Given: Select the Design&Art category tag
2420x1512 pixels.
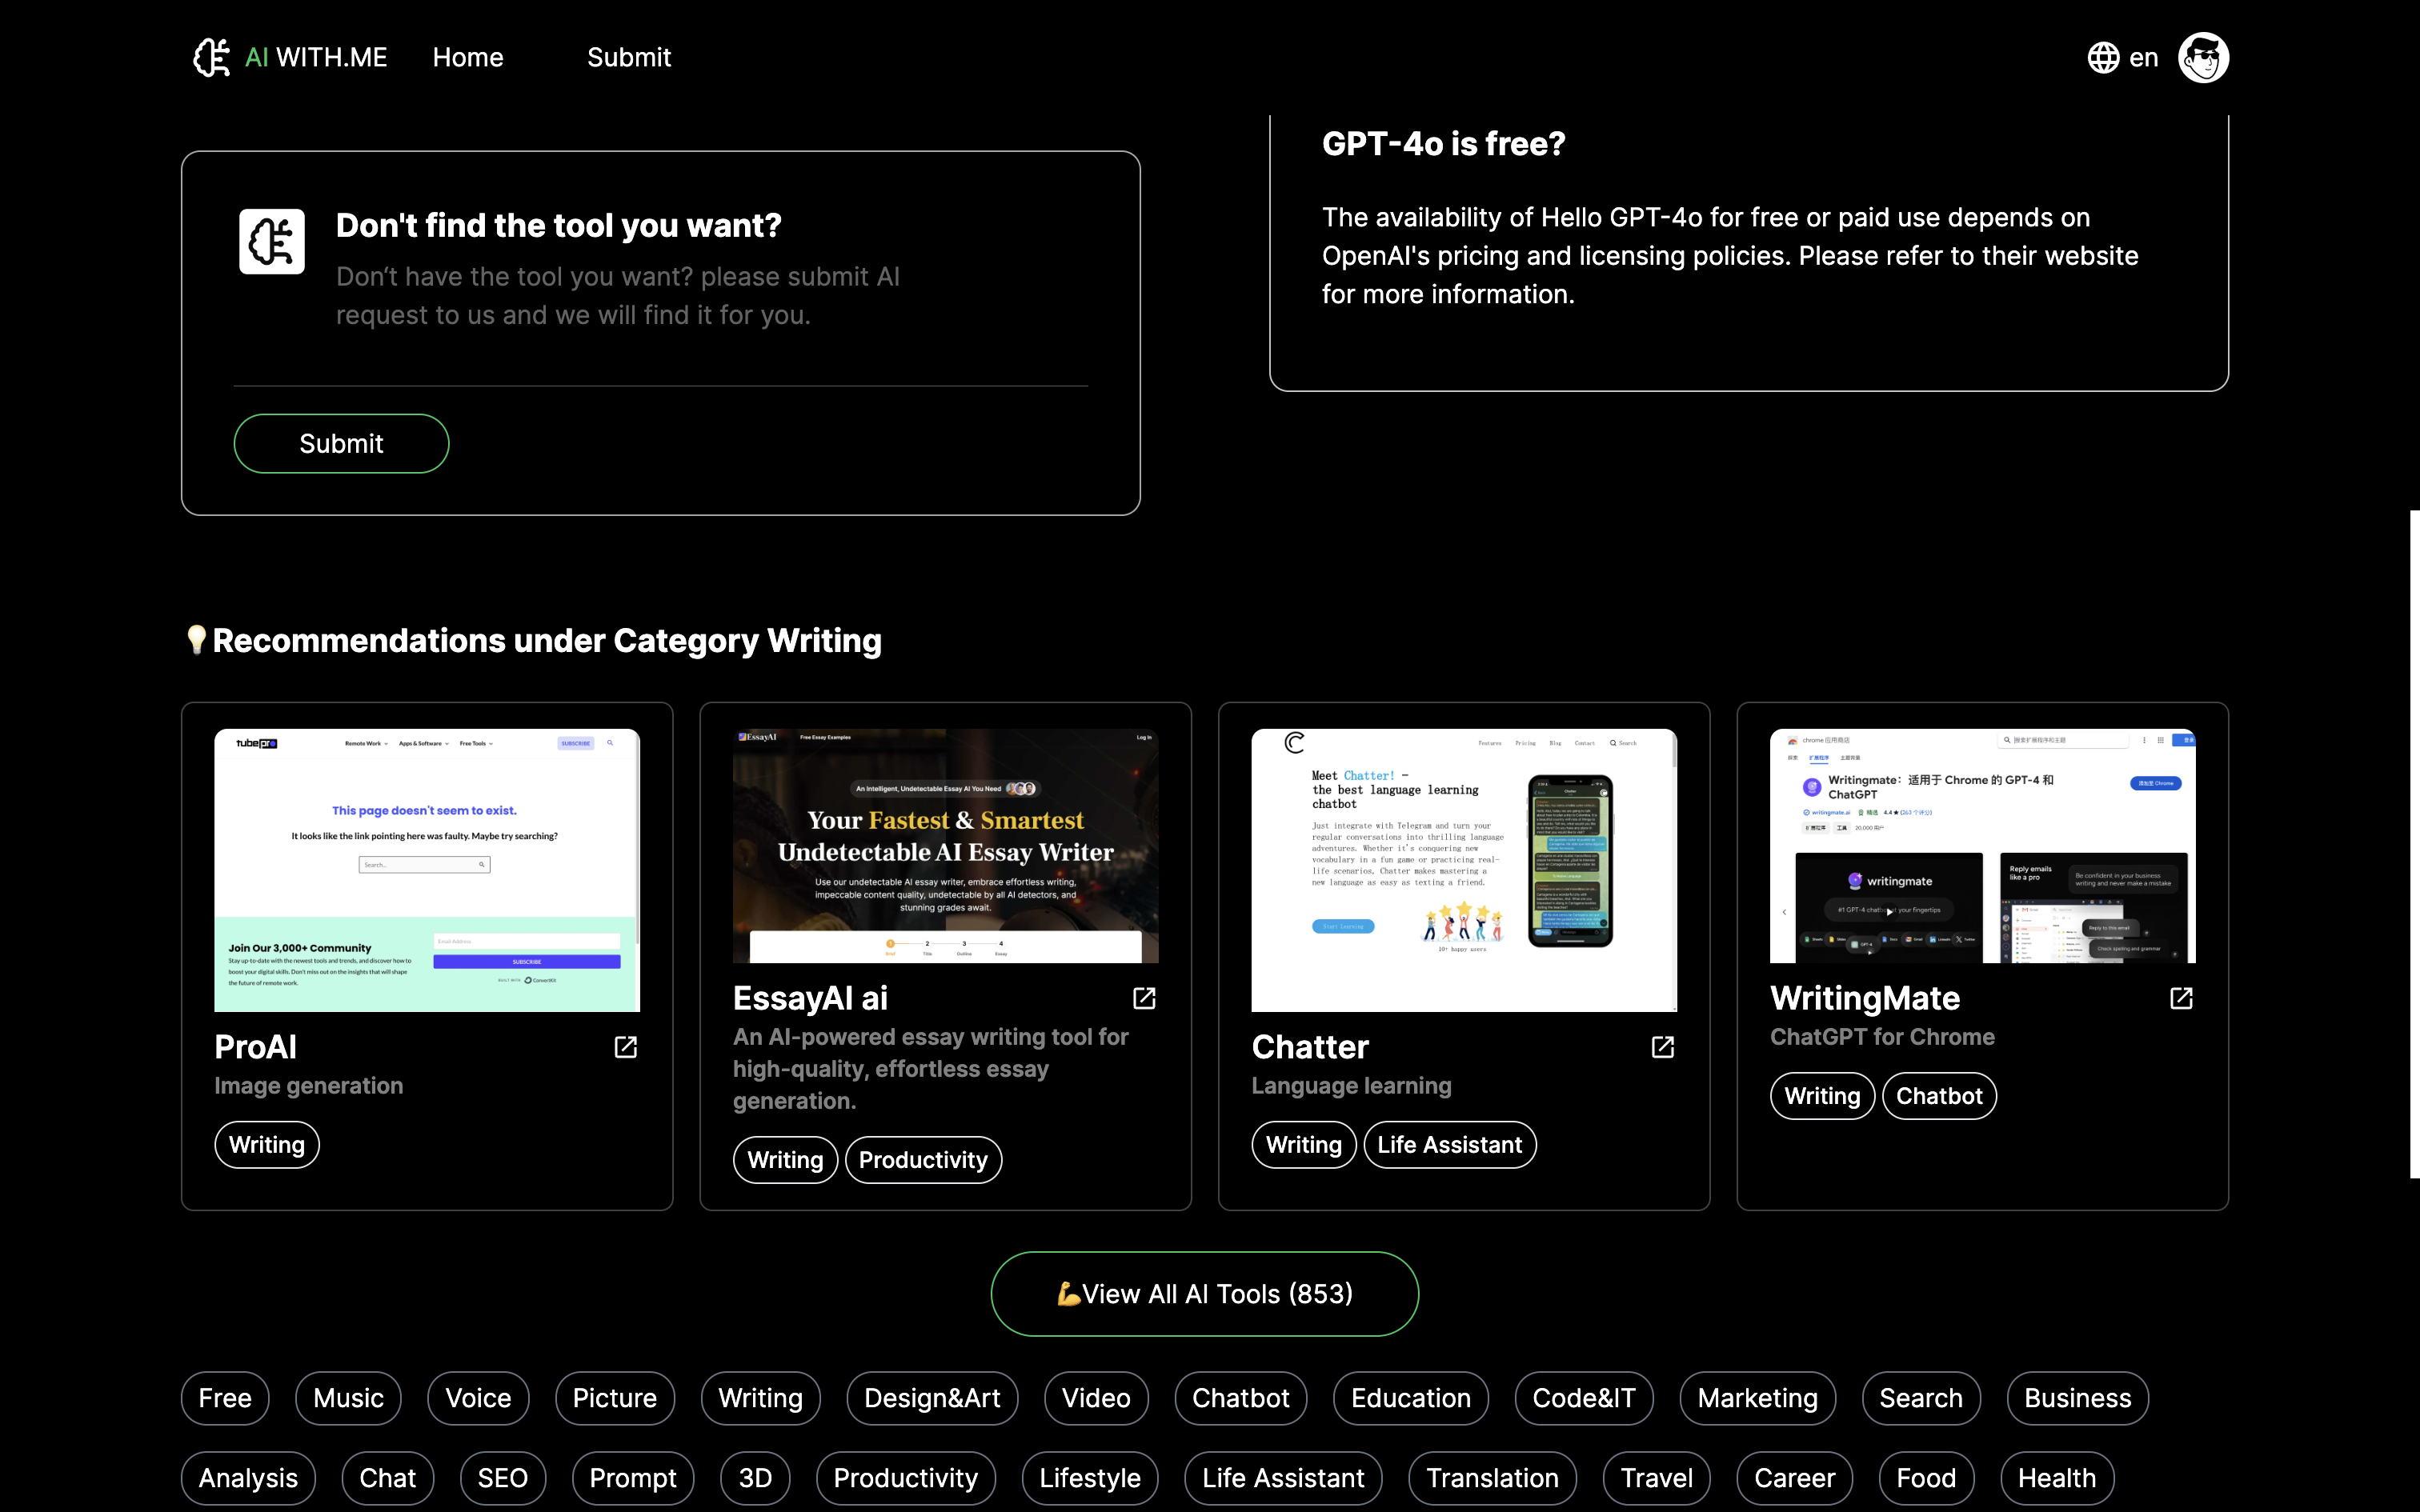Looking at the screenshot, I should point(932,1398).
